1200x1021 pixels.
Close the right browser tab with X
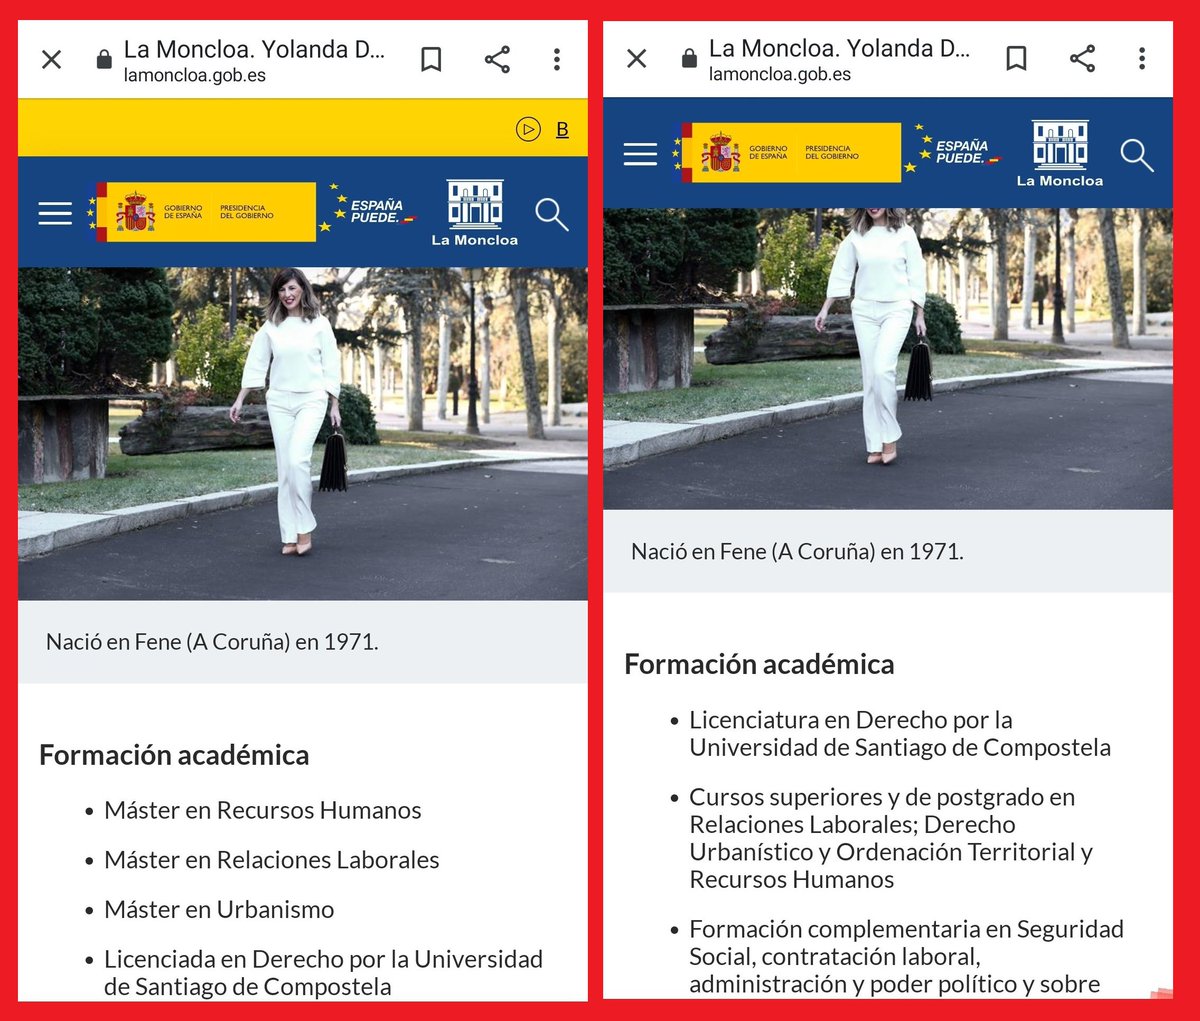(637, 59)
